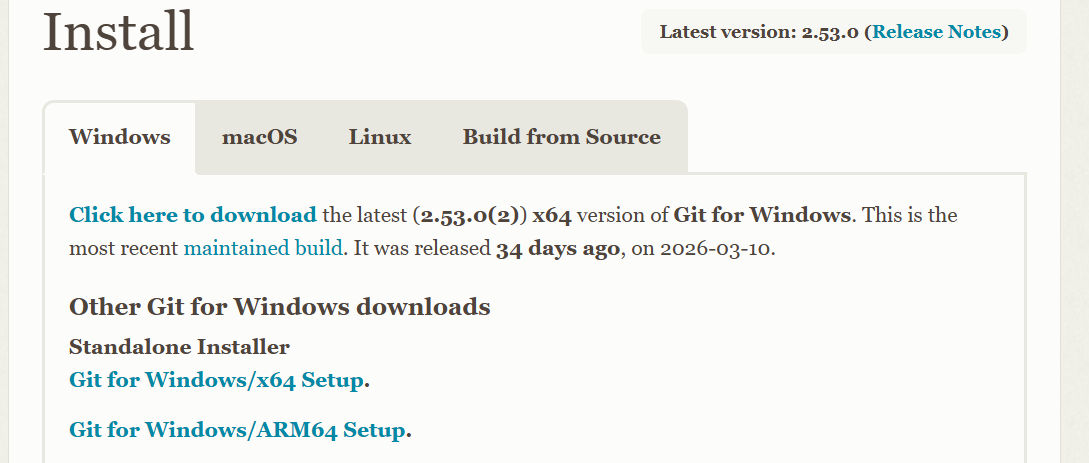Click the 'Other Git for Windows downloads' heading
This screenshot has width=1089, height=463.
point(280,306)
